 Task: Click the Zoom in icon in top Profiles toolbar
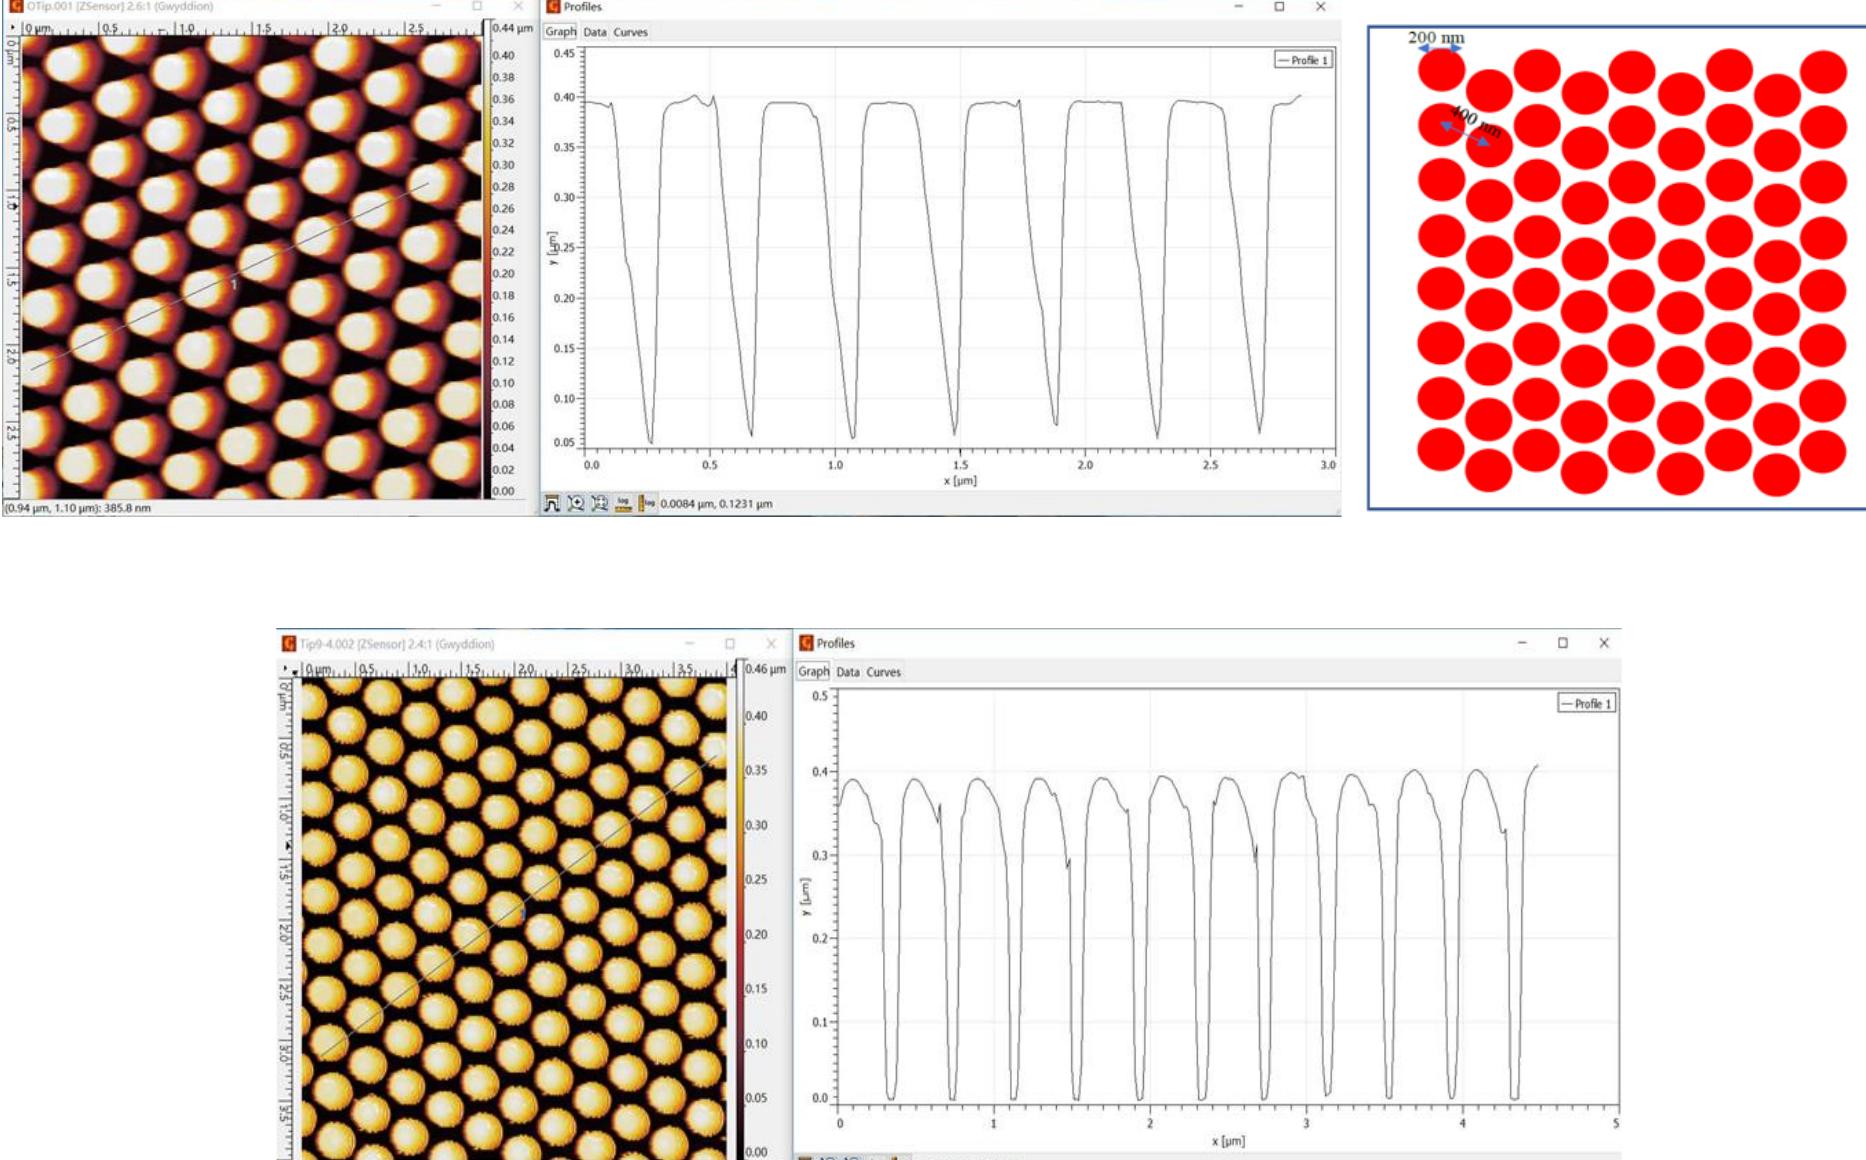[576, 503]
